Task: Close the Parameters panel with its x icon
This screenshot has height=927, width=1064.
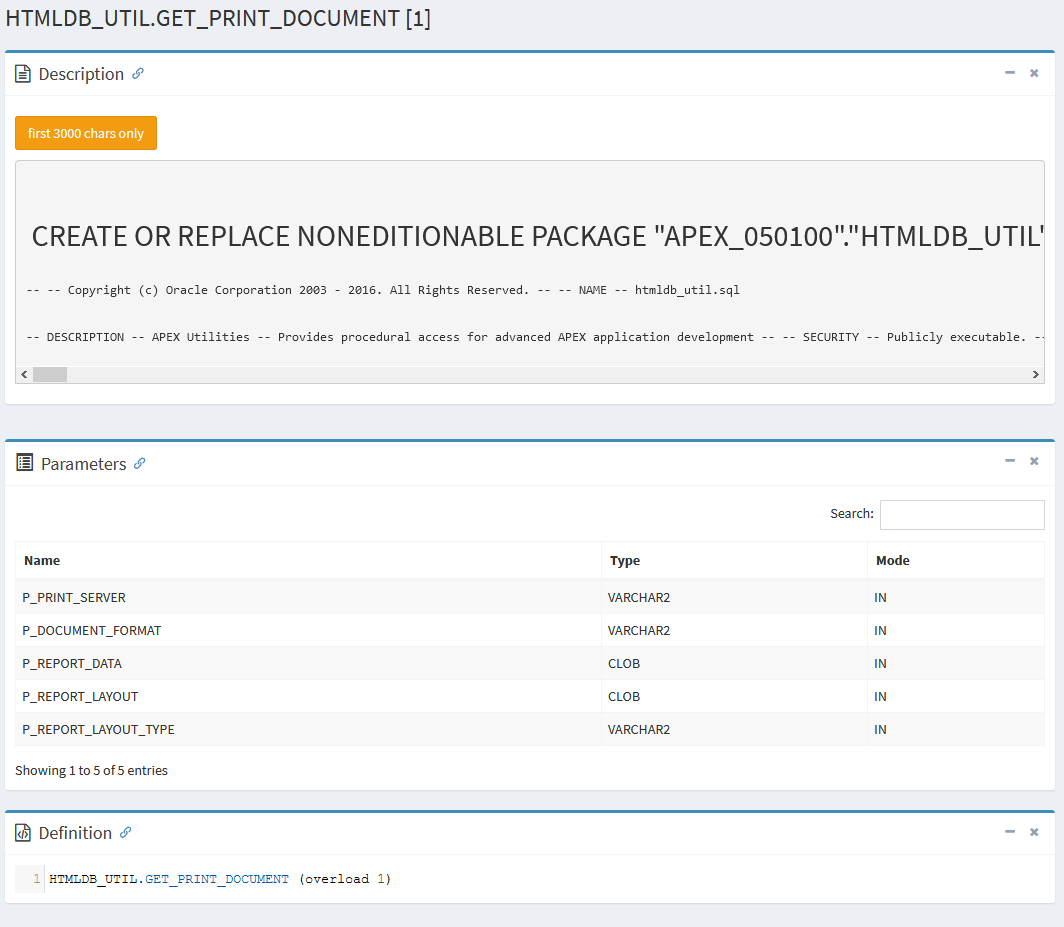Action: click(1034, 461)
